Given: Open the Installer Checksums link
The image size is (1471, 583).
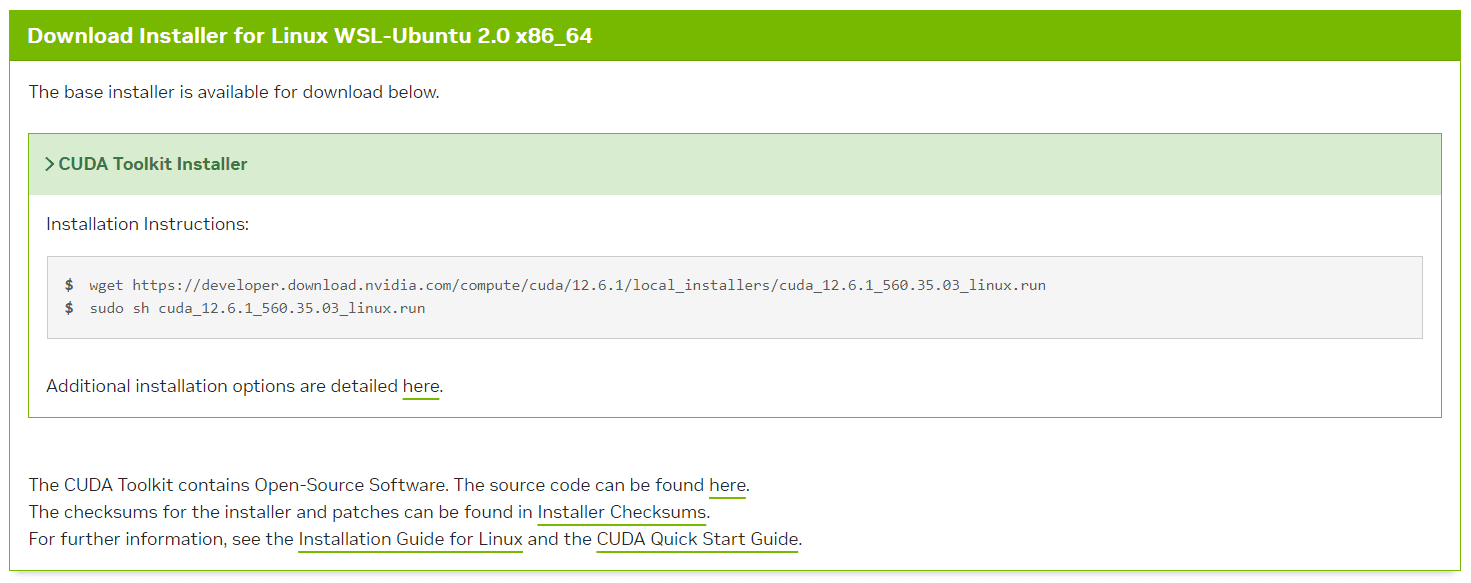Looking at the screenshot, I should [622, 512].
